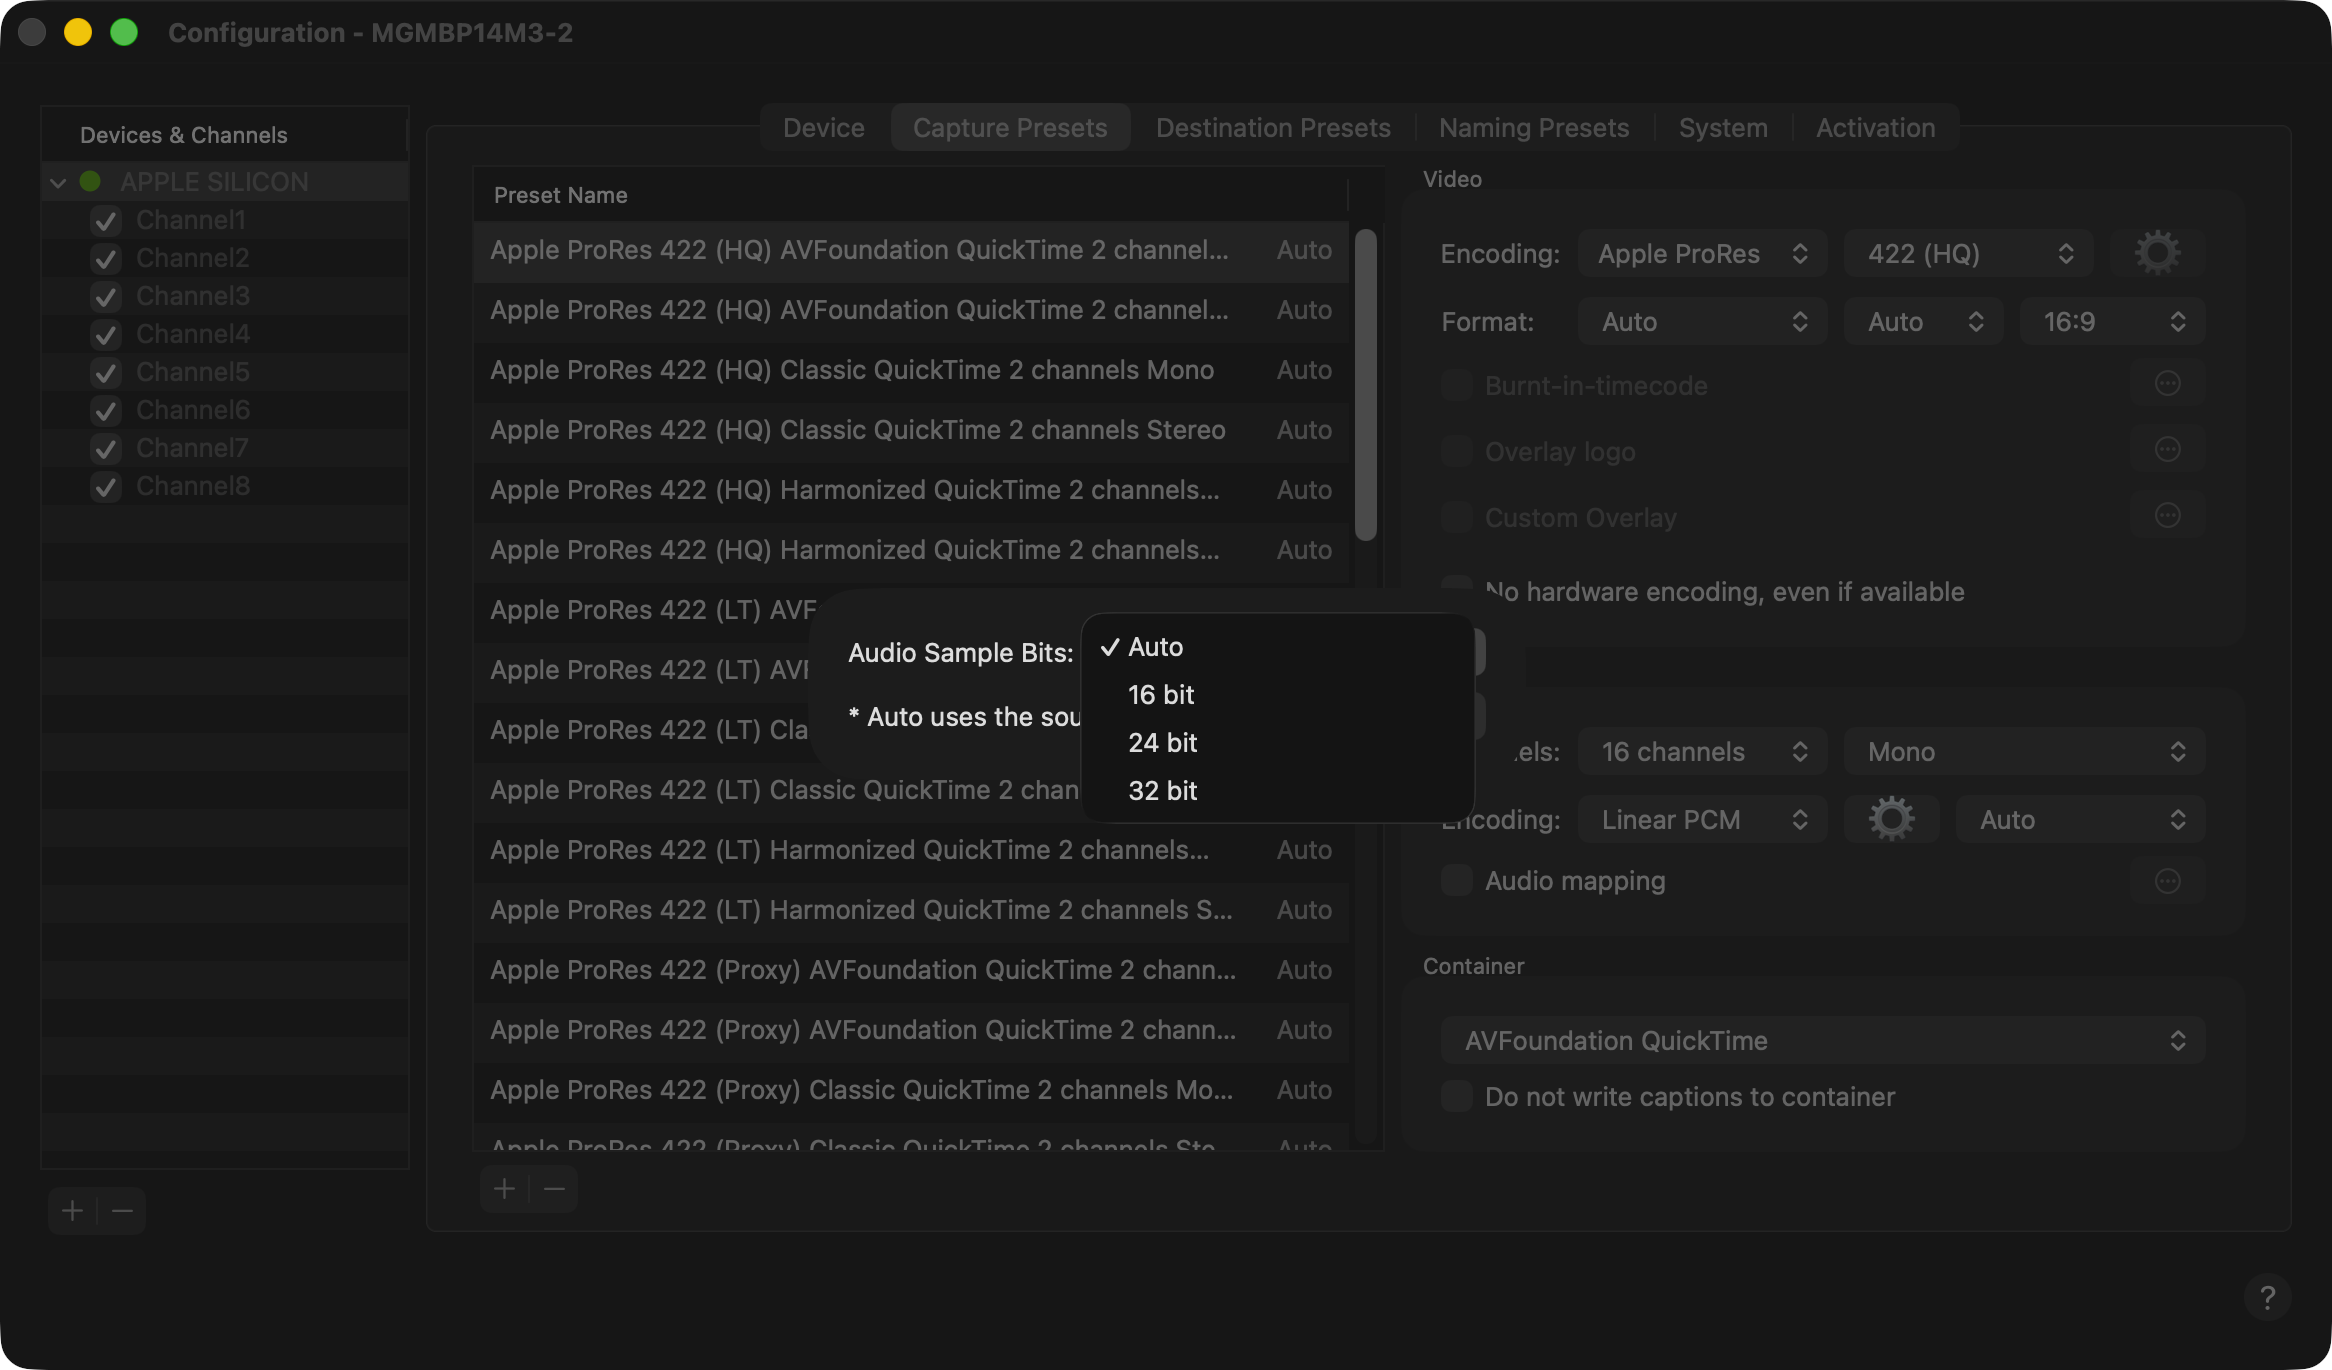
Task: Switch to the Activation tab
Action: [1875, 127]
